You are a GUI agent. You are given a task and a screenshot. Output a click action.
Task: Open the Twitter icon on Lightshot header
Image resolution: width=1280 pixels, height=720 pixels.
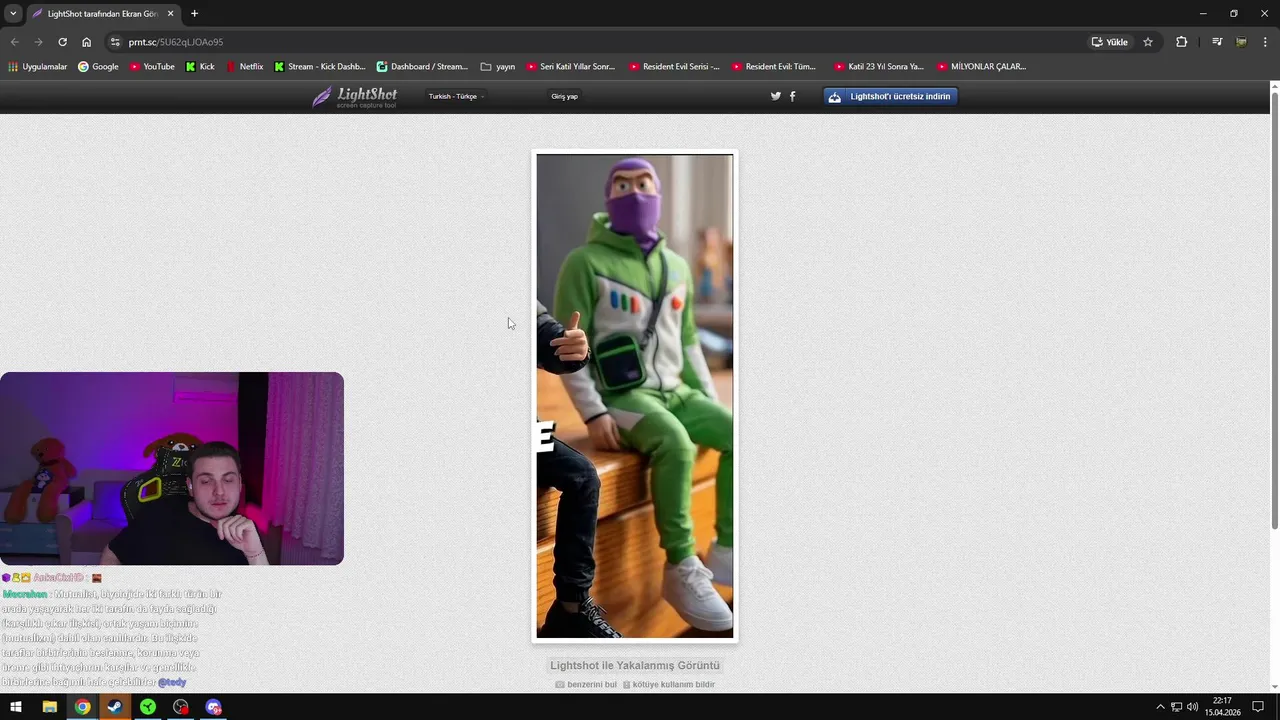coord(775,96)
